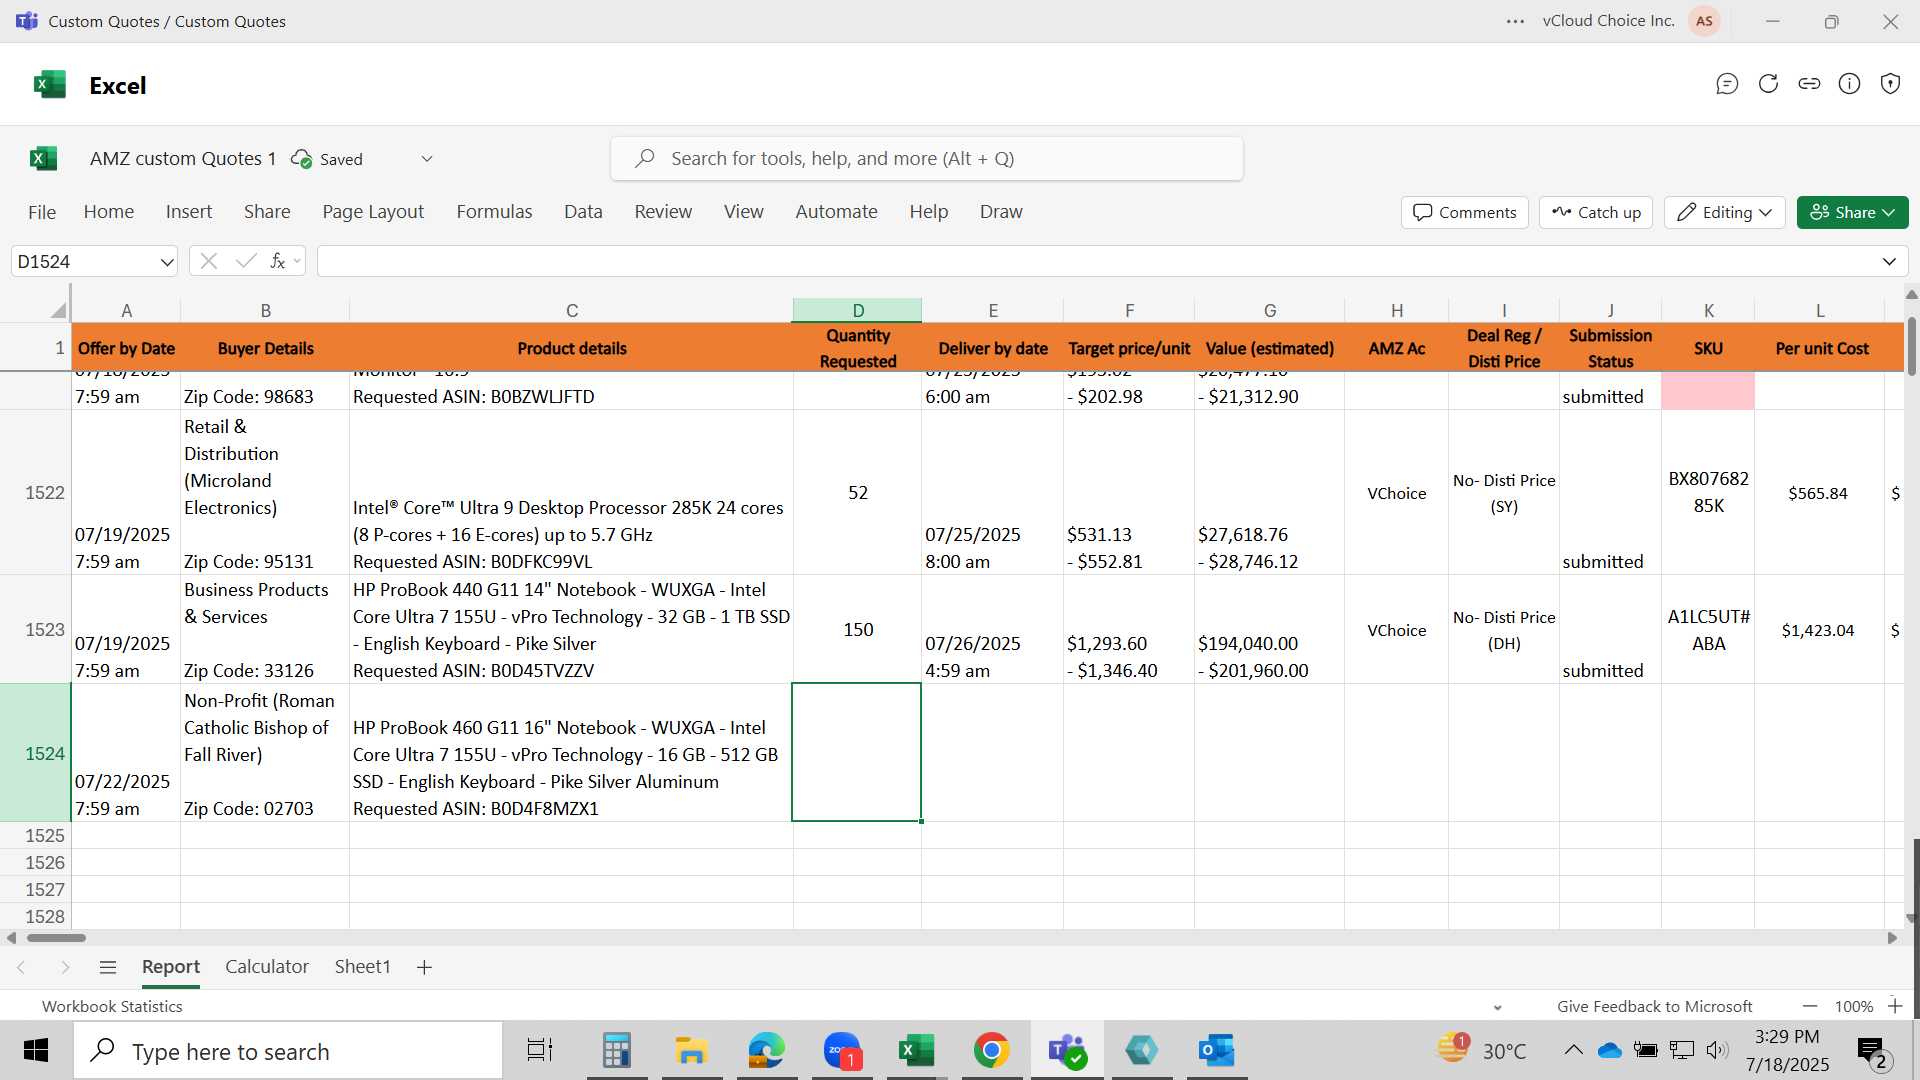Open Calculator from the taskbar
The width and height of the screenshot is (1920, 1080).
[x=616, y=1050]
